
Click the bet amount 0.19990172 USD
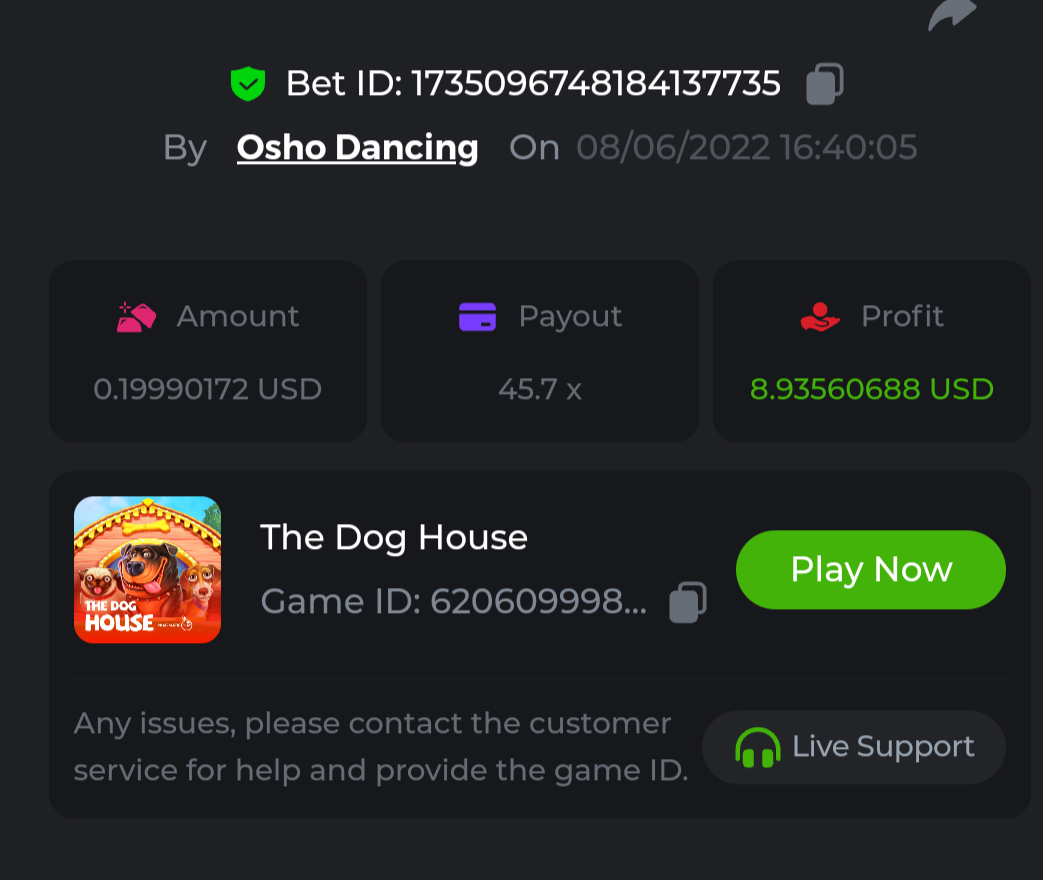(208, 389)
